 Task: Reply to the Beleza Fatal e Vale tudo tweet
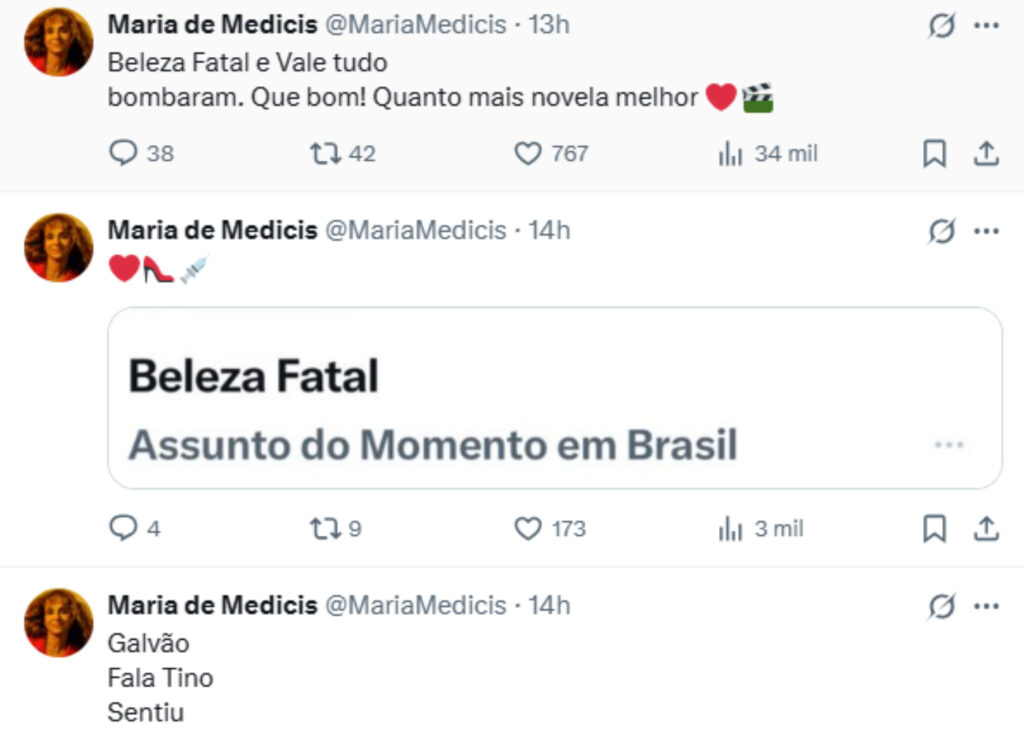122,153
